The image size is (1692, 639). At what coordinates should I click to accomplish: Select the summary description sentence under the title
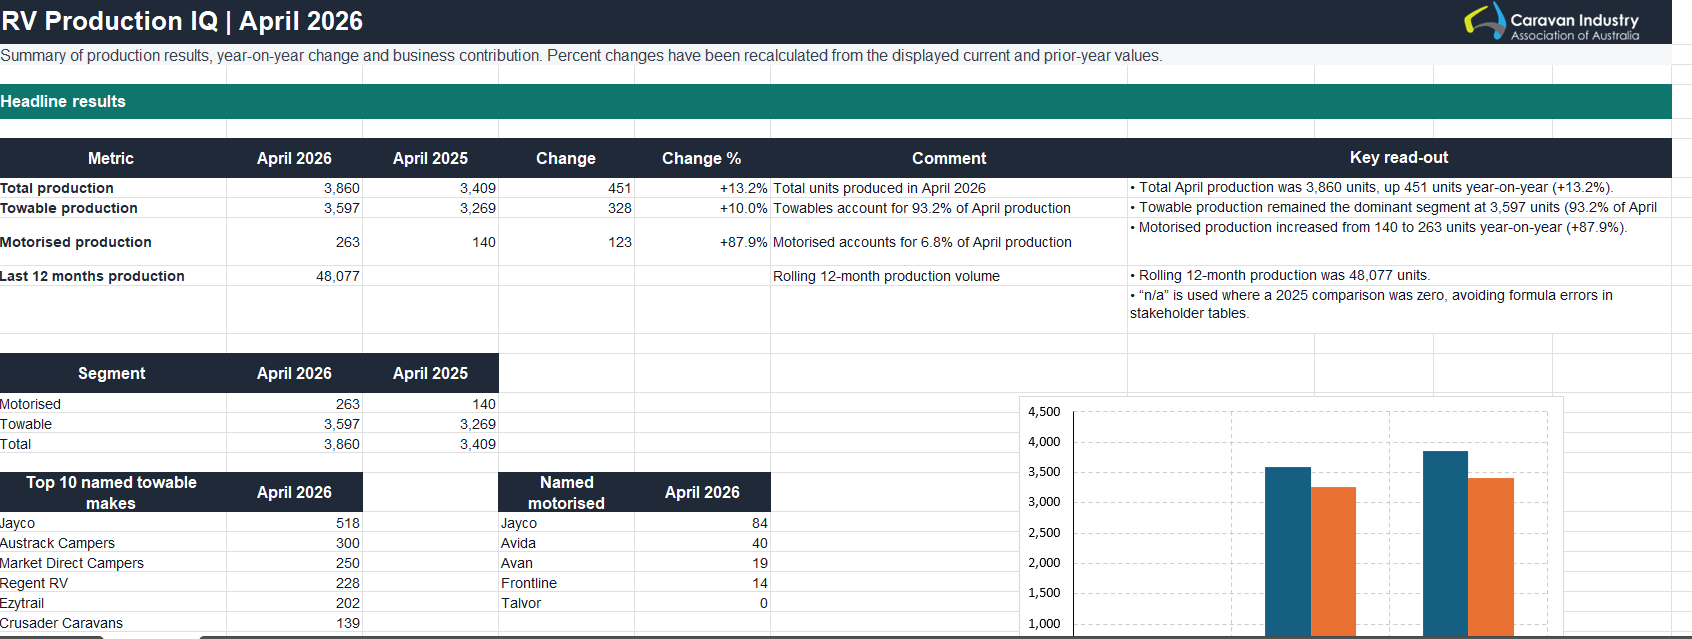[581, 55]
